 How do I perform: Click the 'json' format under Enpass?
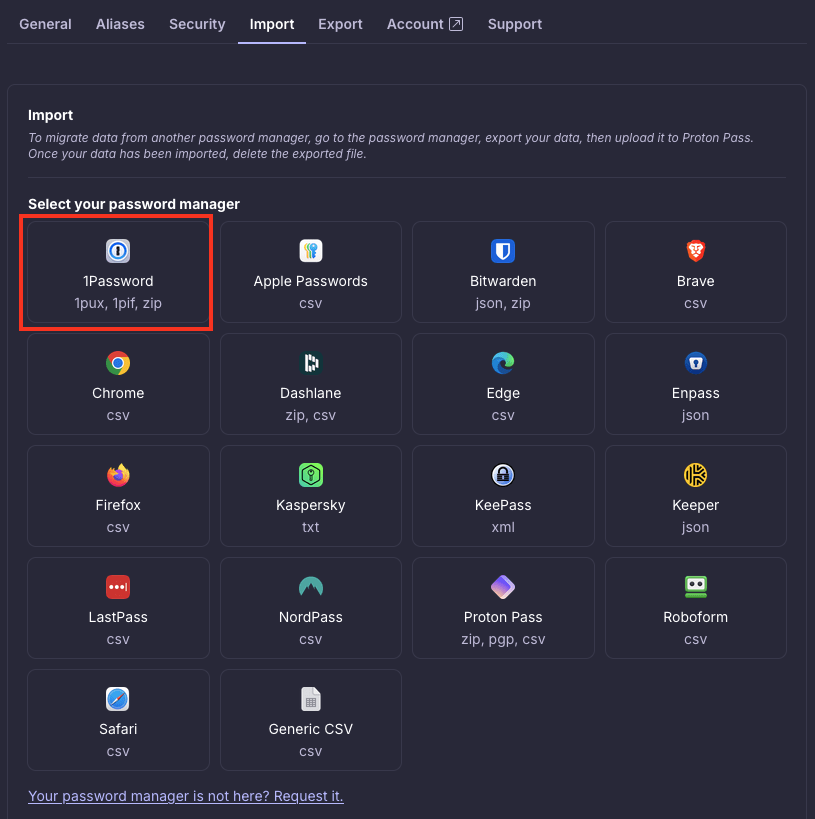pyautogui.click(x=695, y=415)
